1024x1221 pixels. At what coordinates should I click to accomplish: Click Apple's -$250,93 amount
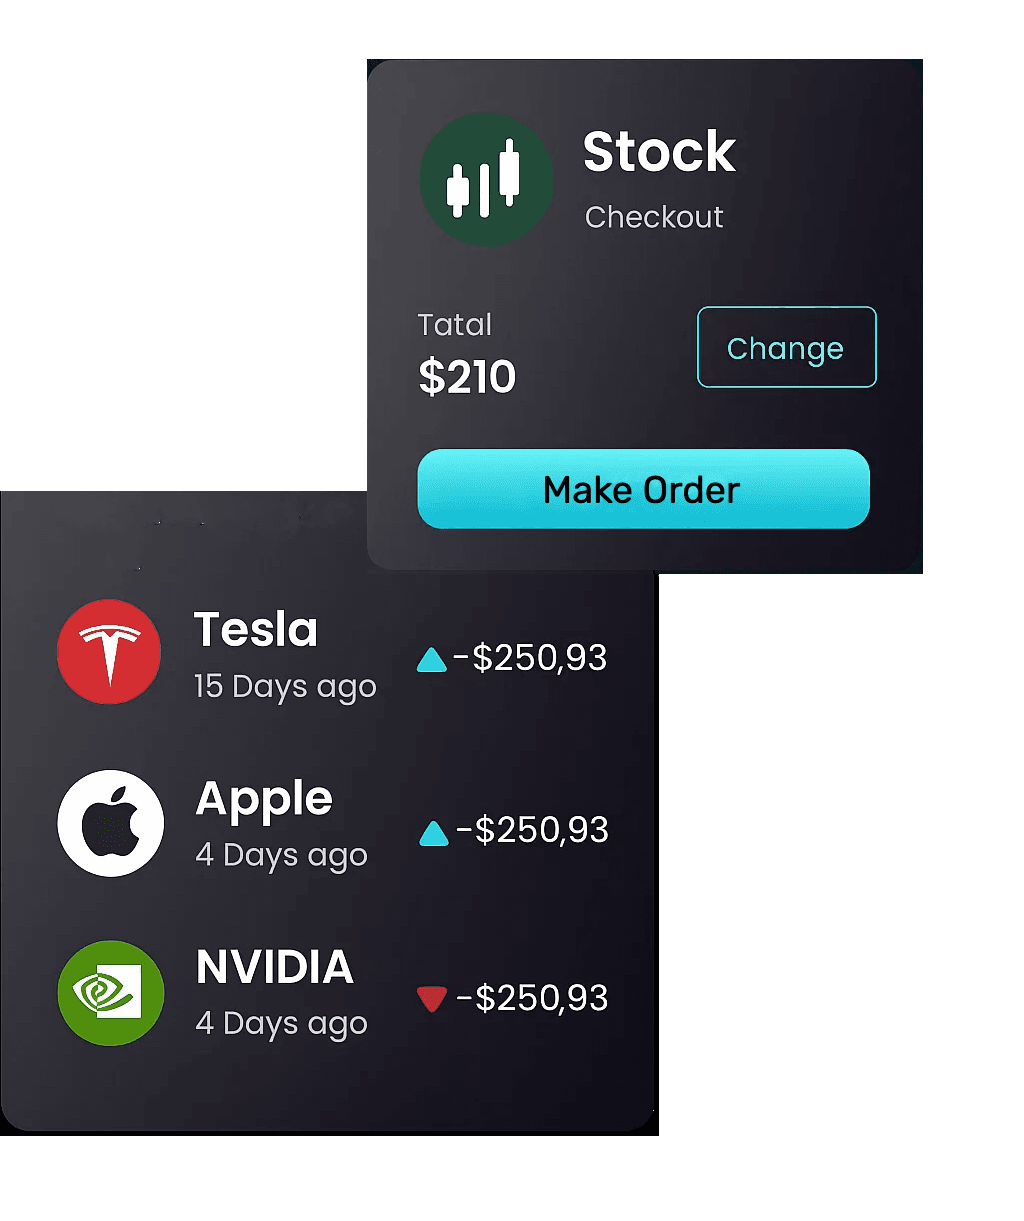point(532,830)
